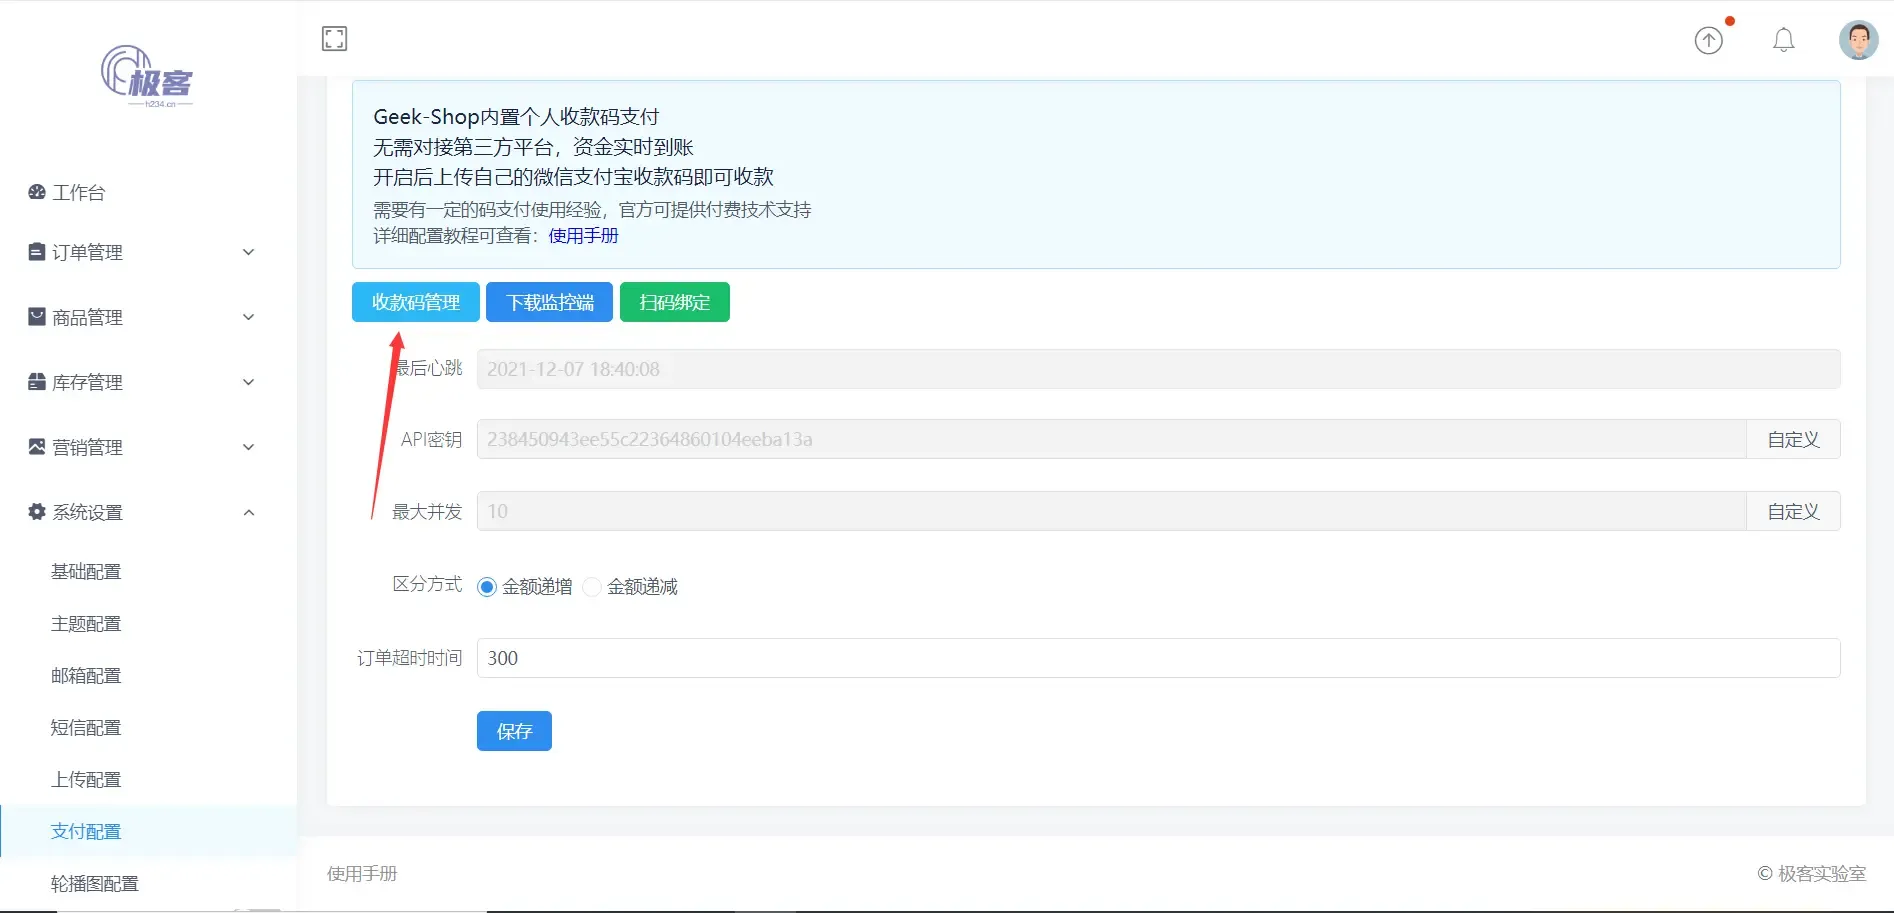This screenshot has height=913, width=1894.
Task: Open 使用手册 link in info box
Action: 583,236
